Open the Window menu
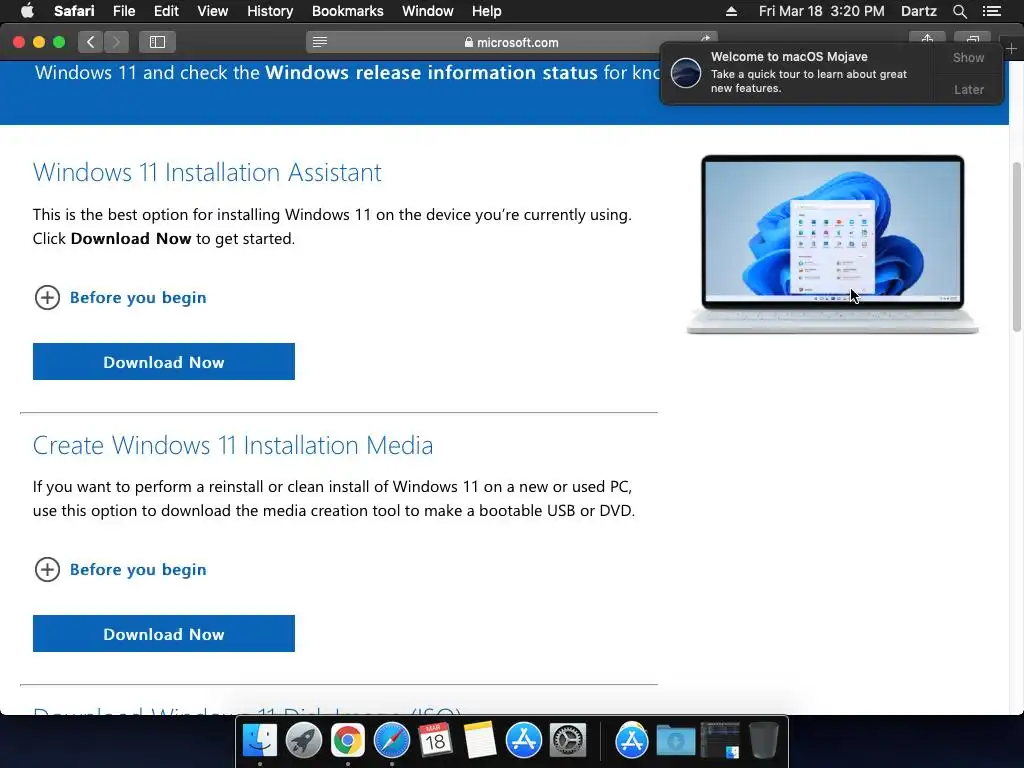 point(428,11)
